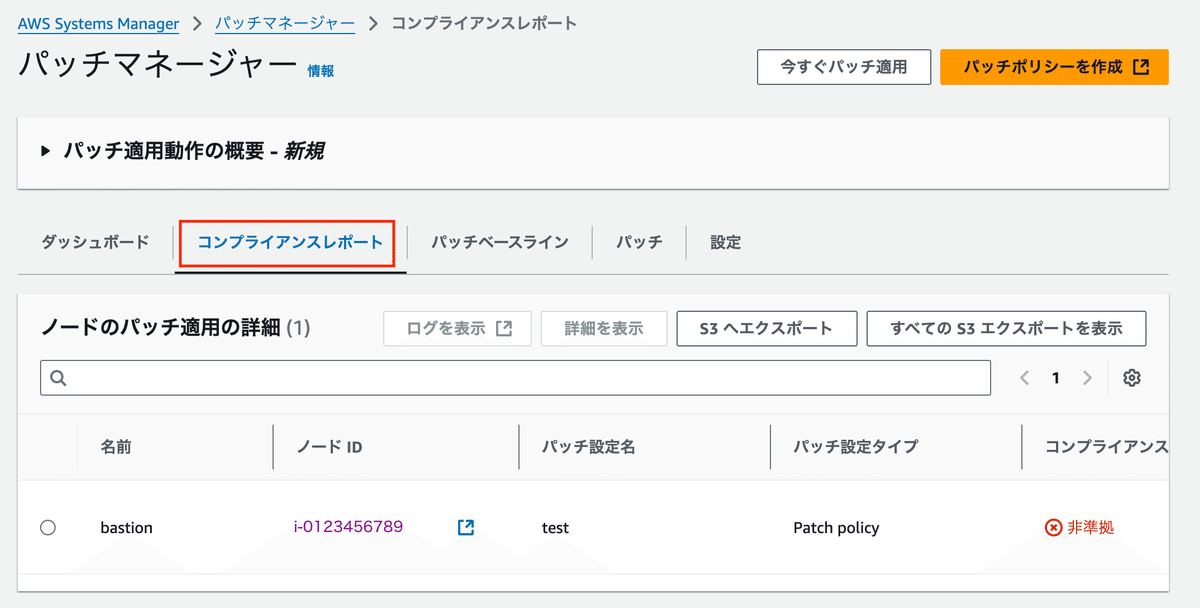Switch to the ダッシュボード tab

tap(96, 242)
